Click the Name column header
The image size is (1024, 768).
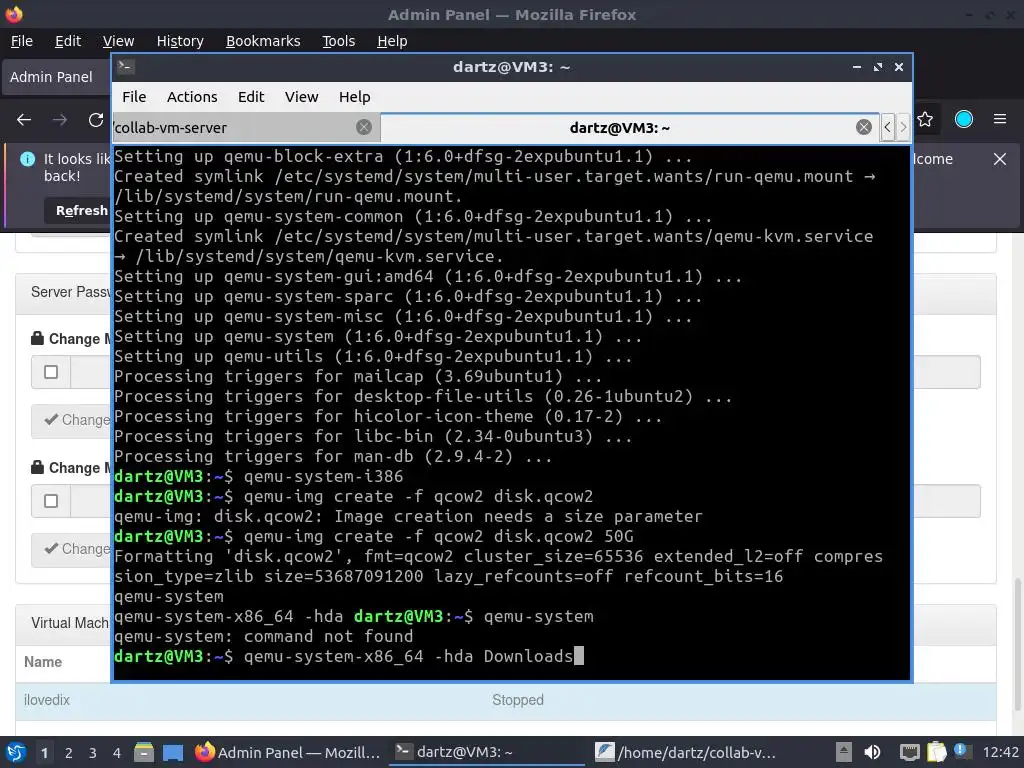tap(43, 662)
